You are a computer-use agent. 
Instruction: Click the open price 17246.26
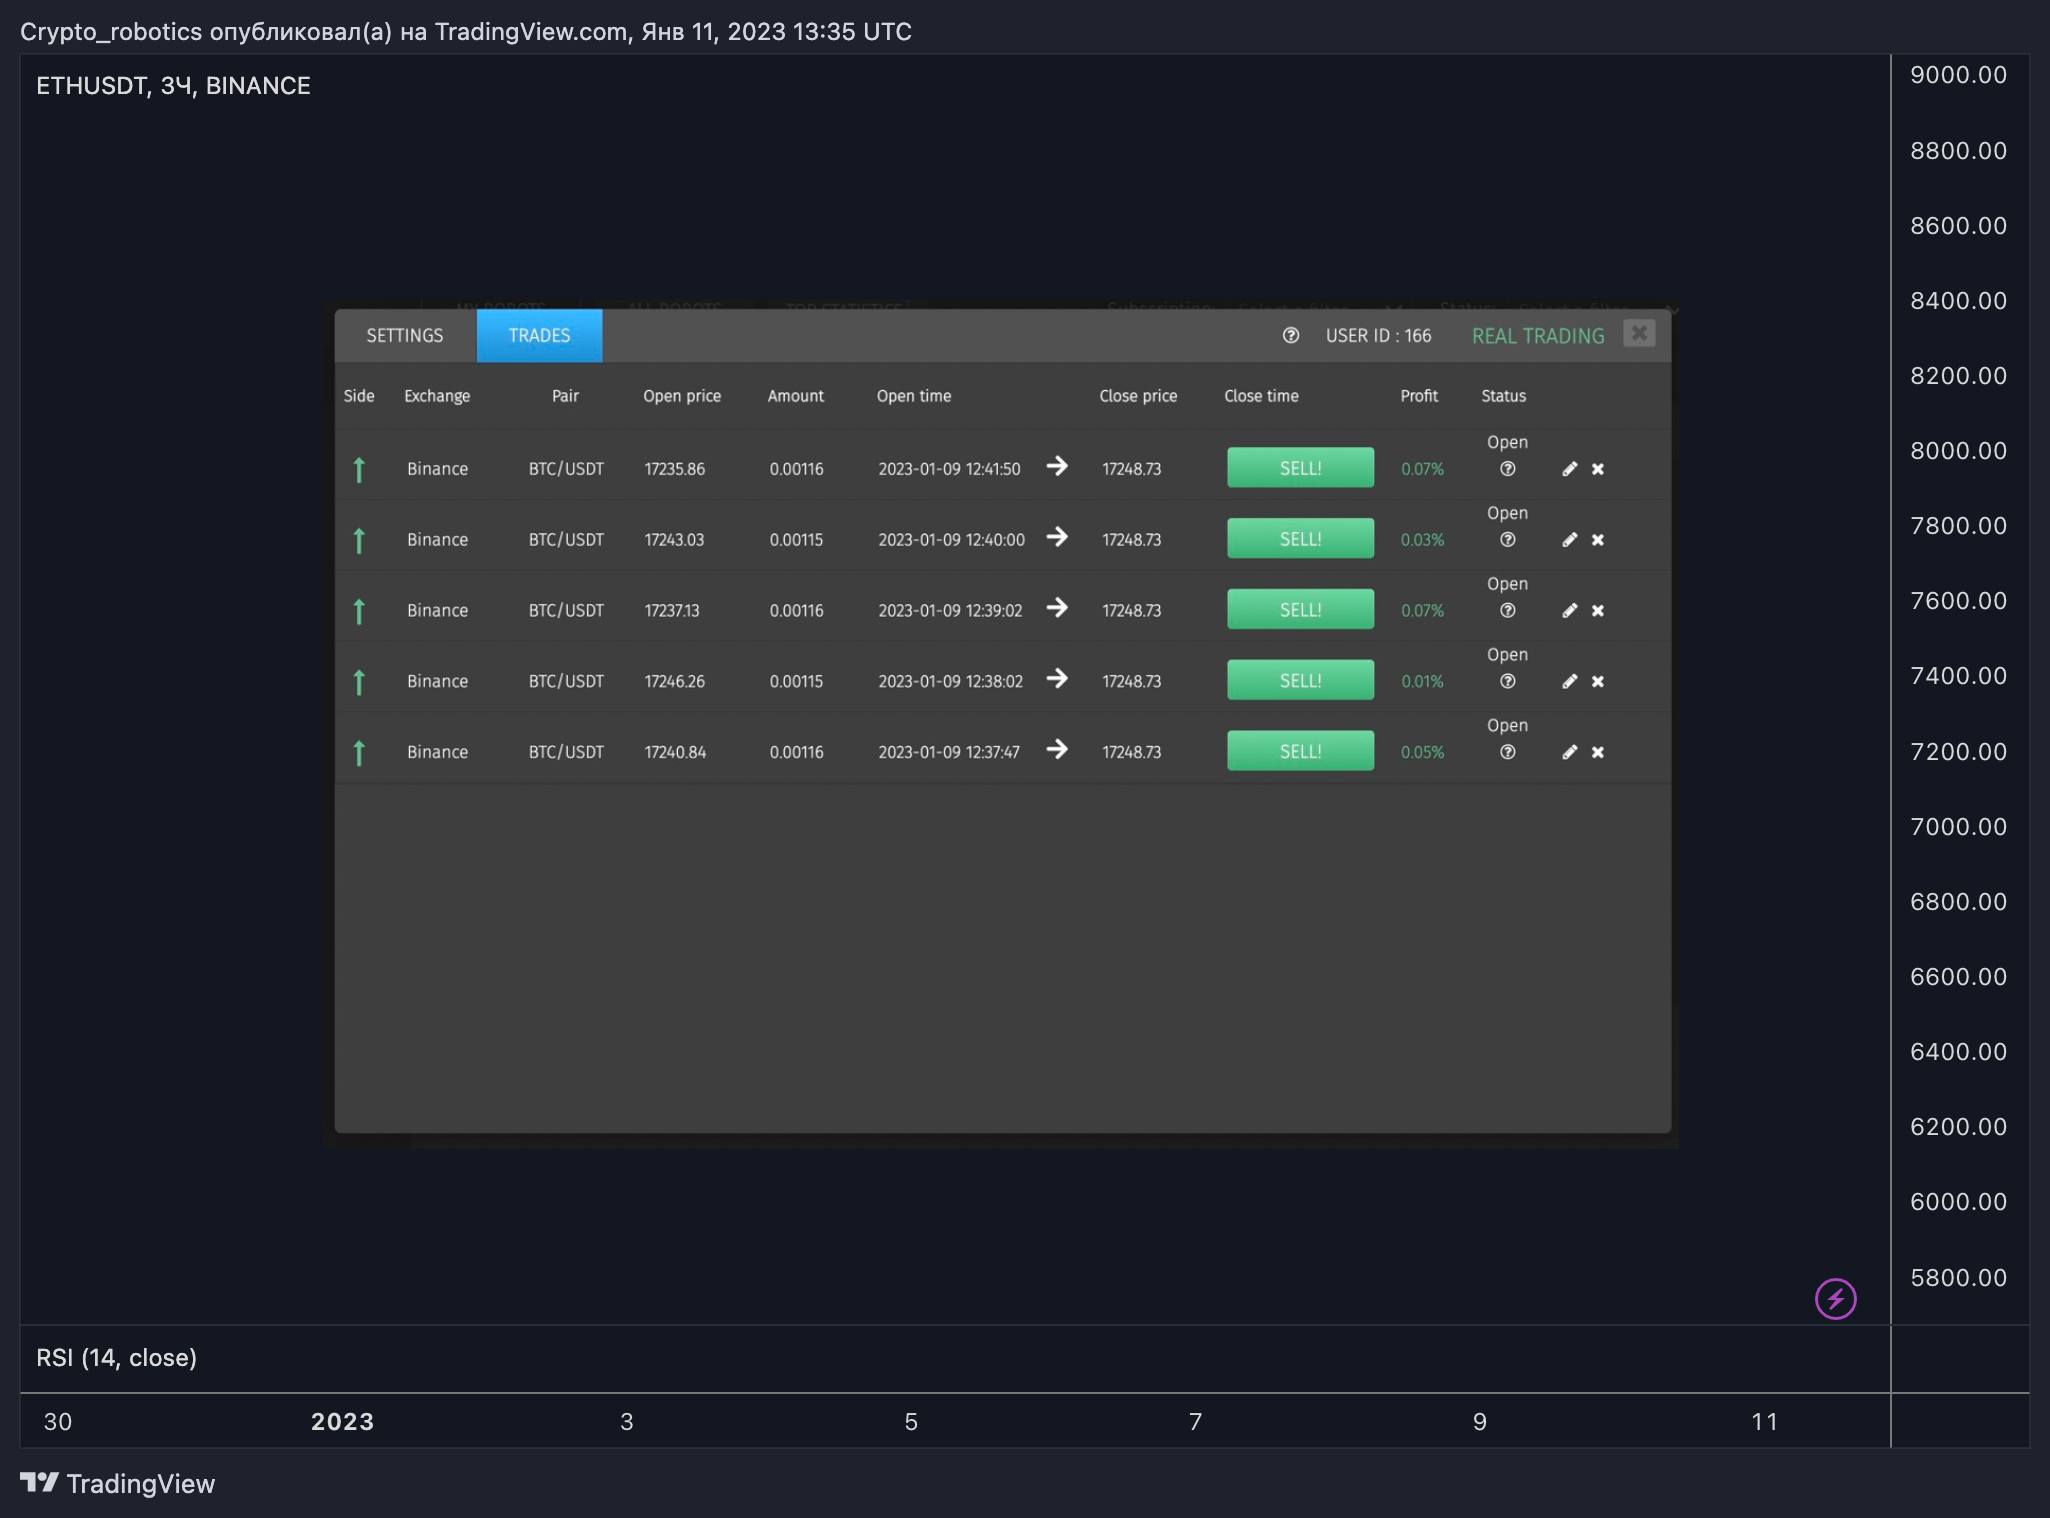(674, 682)
